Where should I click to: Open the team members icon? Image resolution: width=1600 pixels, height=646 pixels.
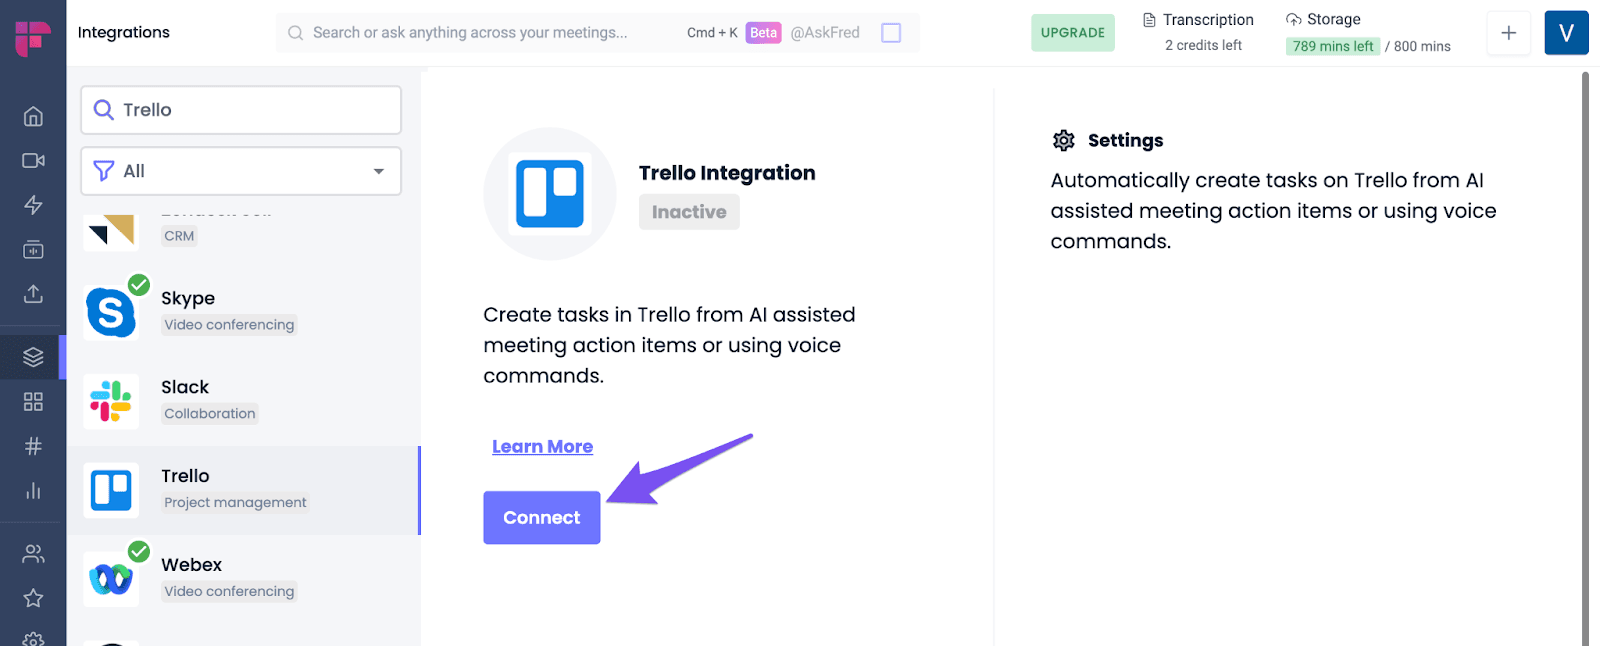click(33, 553)
